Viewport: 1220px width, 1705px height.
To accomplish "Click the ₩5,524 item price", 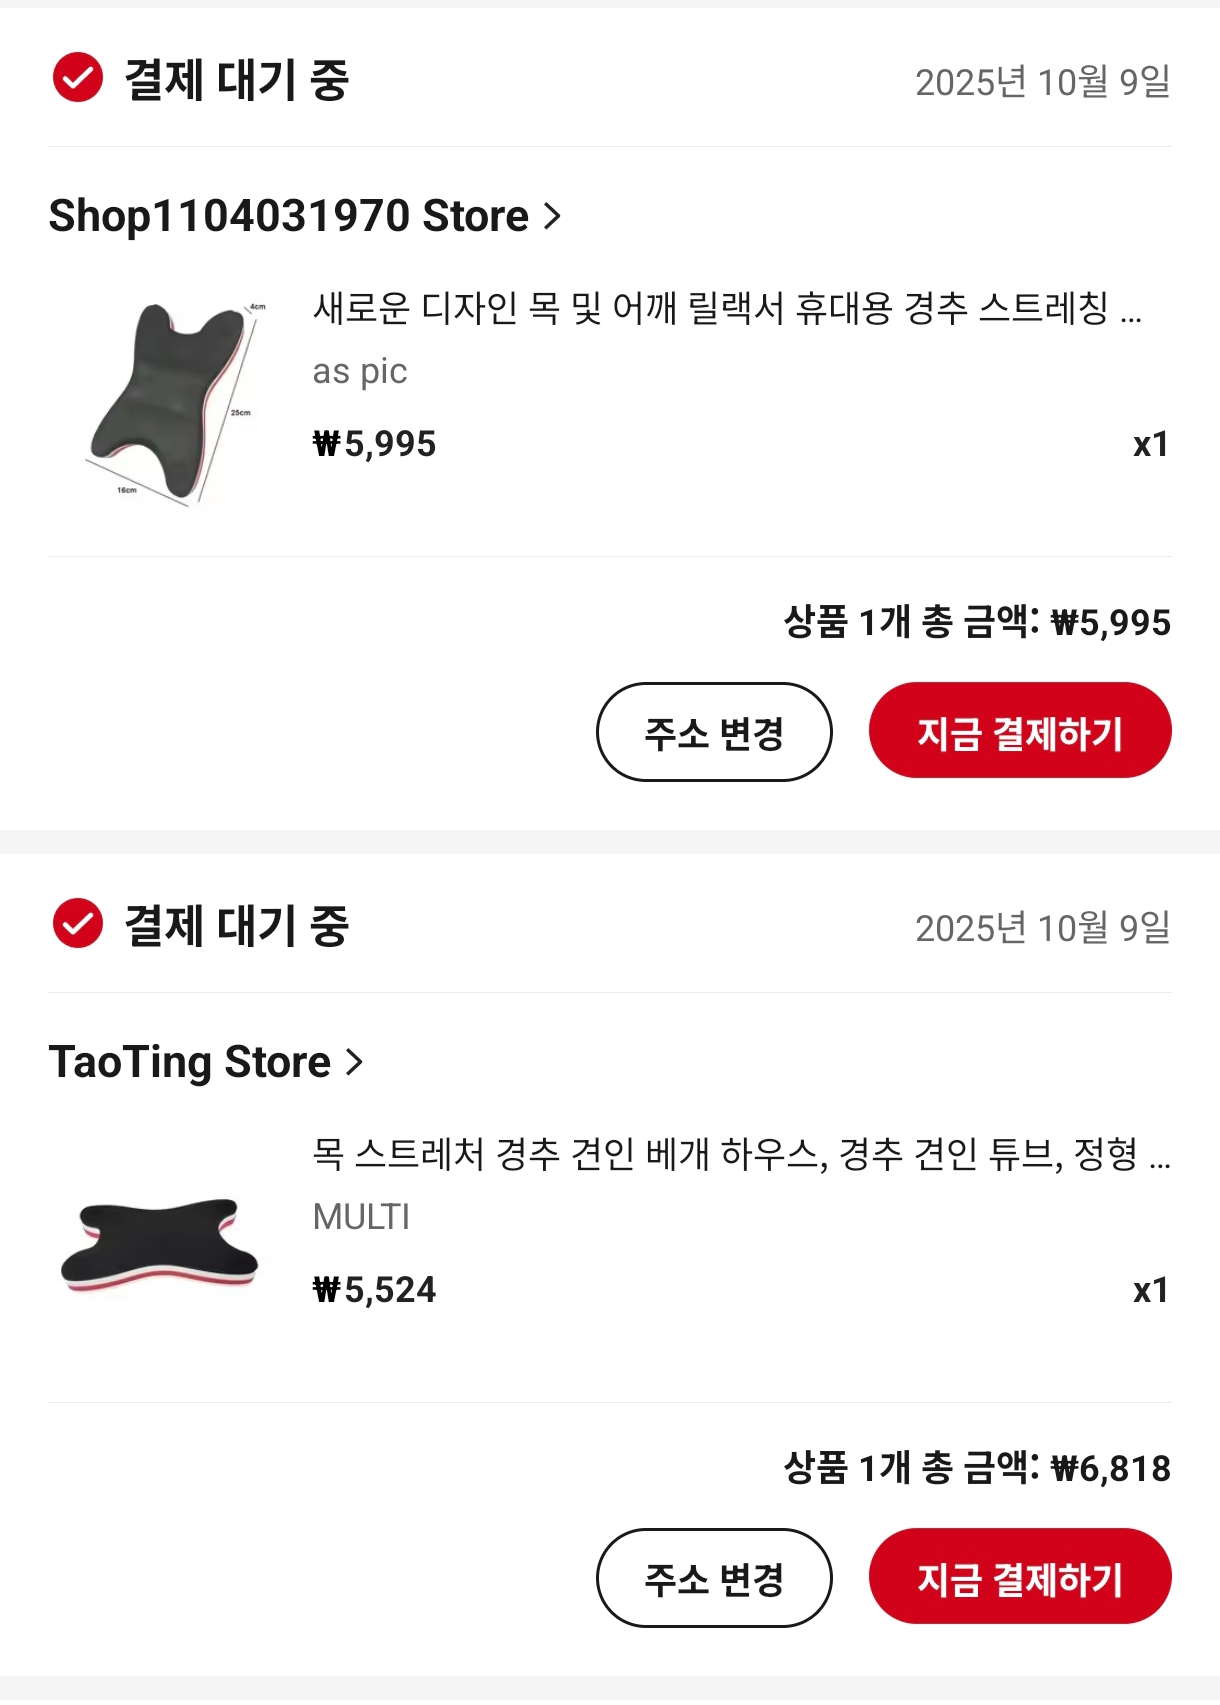I will pos(375,1290).
